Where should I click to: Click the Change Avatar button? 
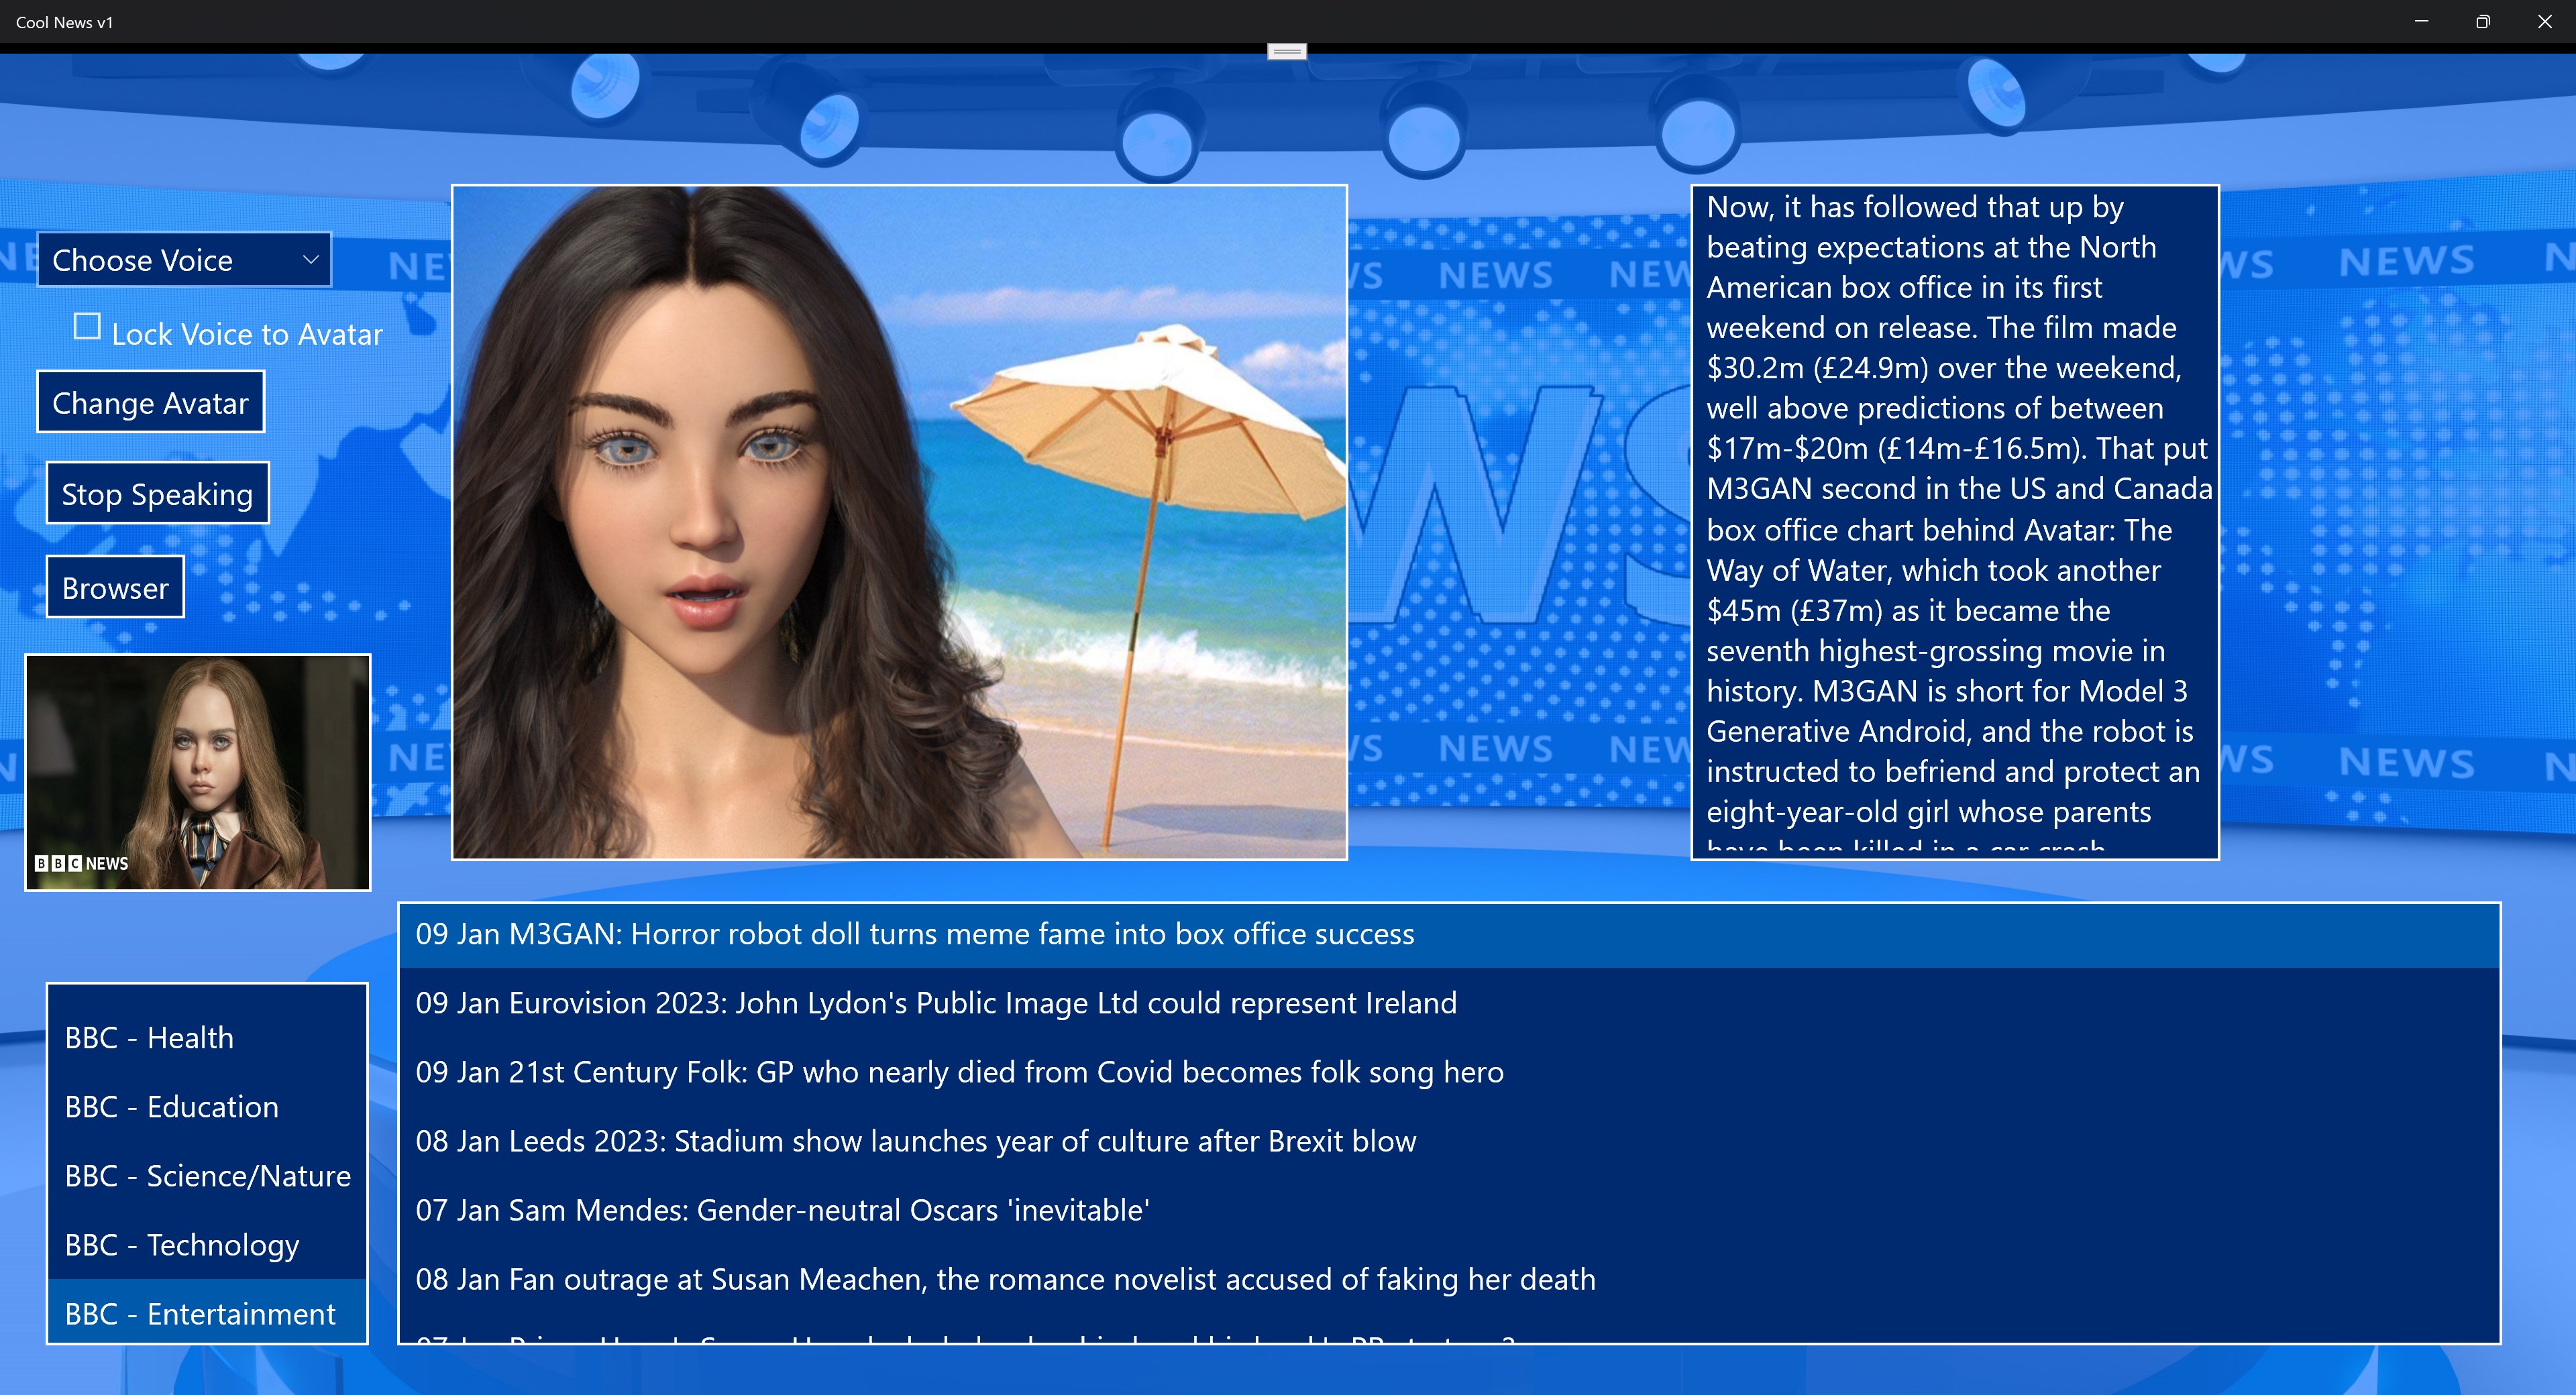pyautogui.click(x=151, y=403)
